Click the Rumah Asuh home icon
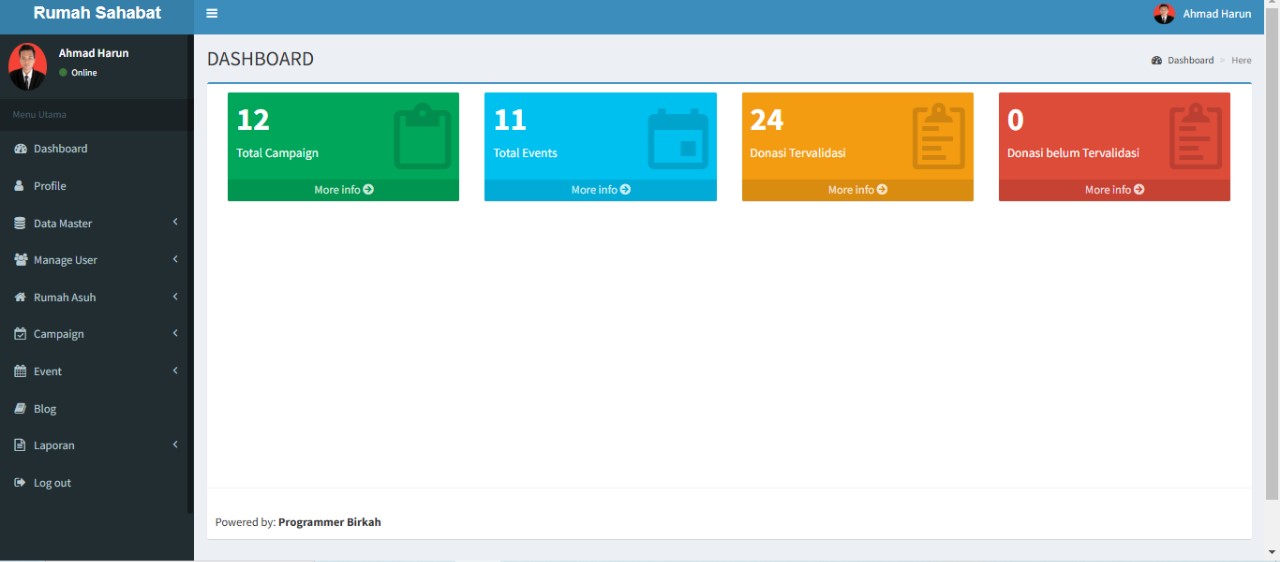This screenshot has height=562, width=1280. pos(20,298)
